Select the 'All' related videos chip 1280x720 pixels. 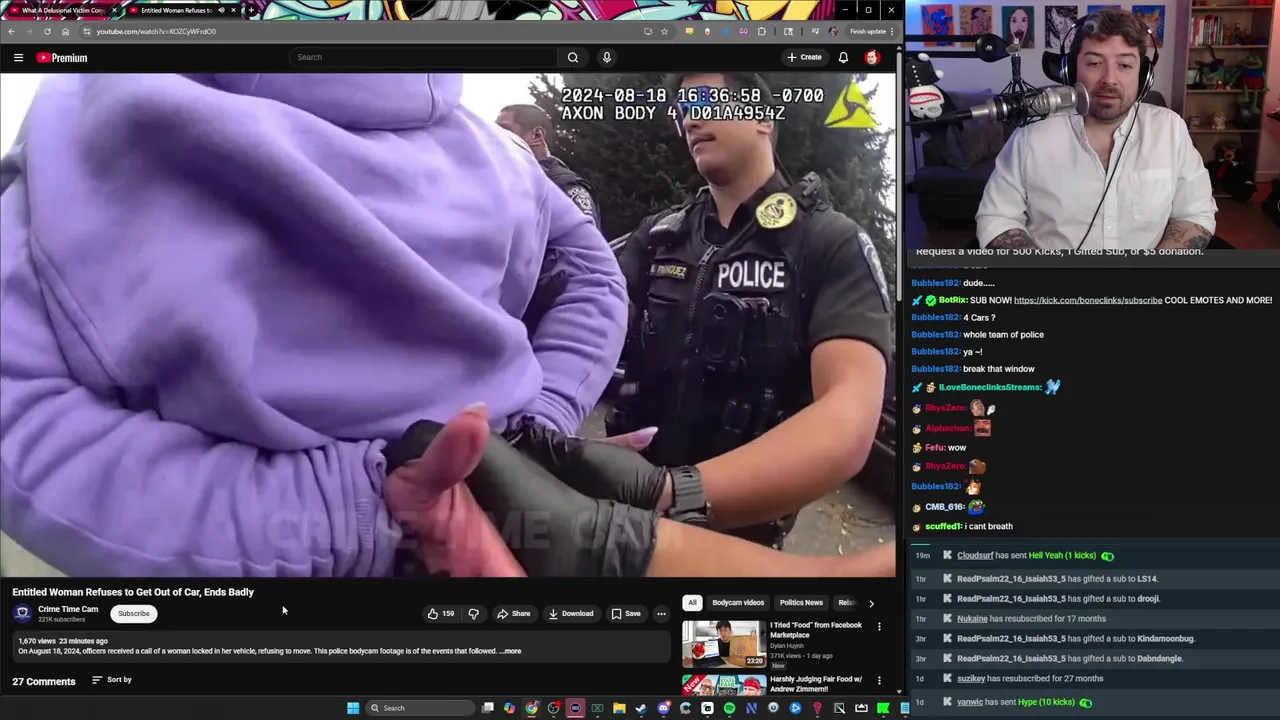[x=692, y=603]
